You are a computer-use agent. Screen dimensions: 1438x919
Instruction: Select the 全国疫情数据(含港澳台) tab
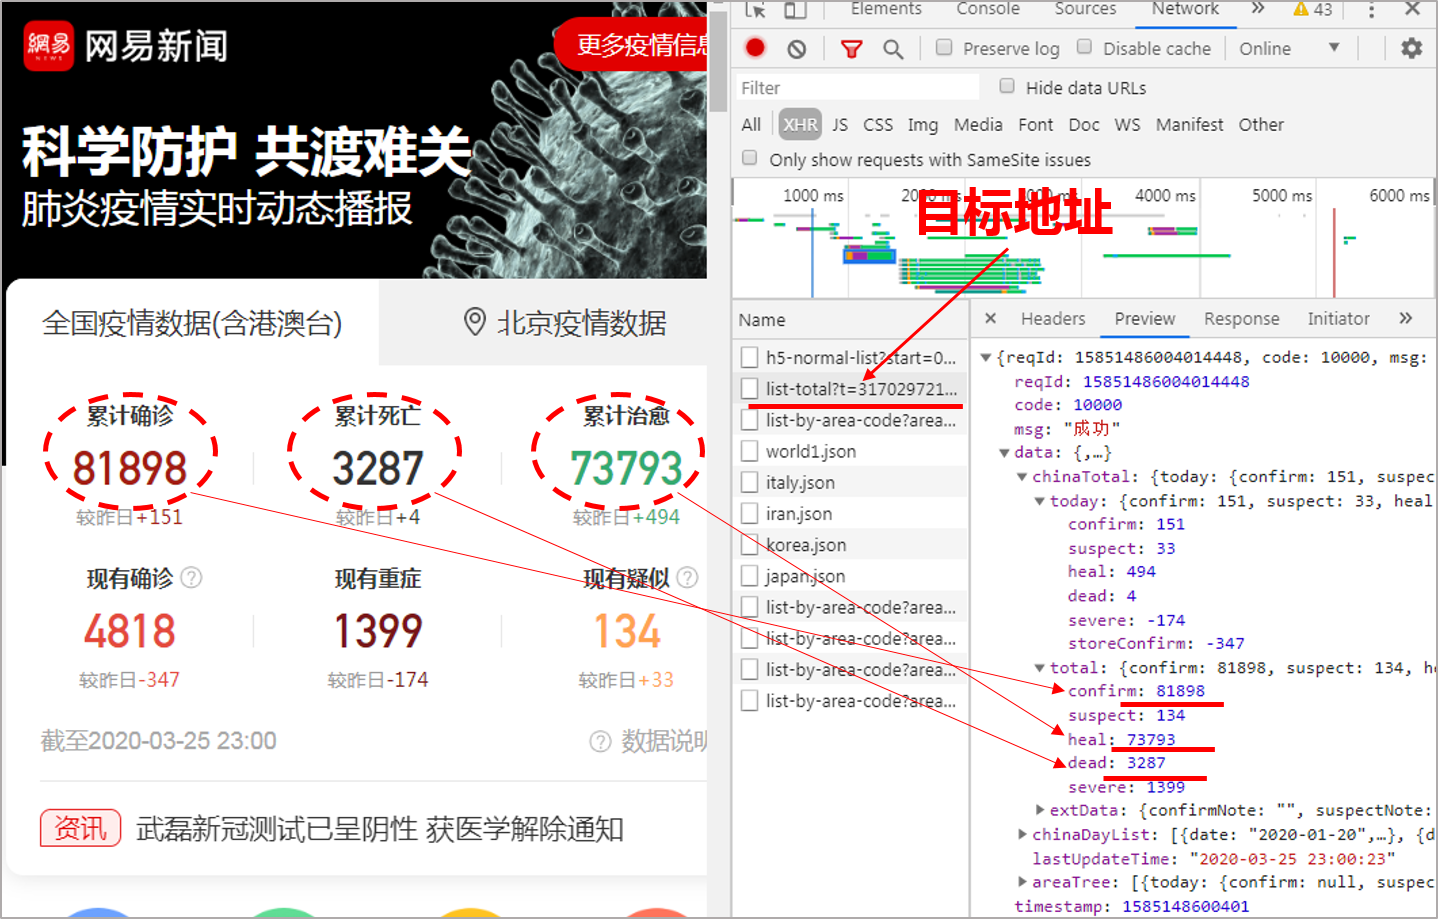(x=192, y=323)
